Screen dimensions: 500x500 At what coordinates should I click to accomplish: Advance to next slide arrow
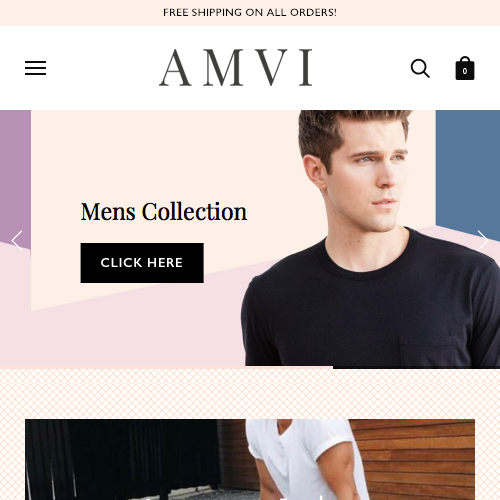pyautogui.click(x=483, y=240)
